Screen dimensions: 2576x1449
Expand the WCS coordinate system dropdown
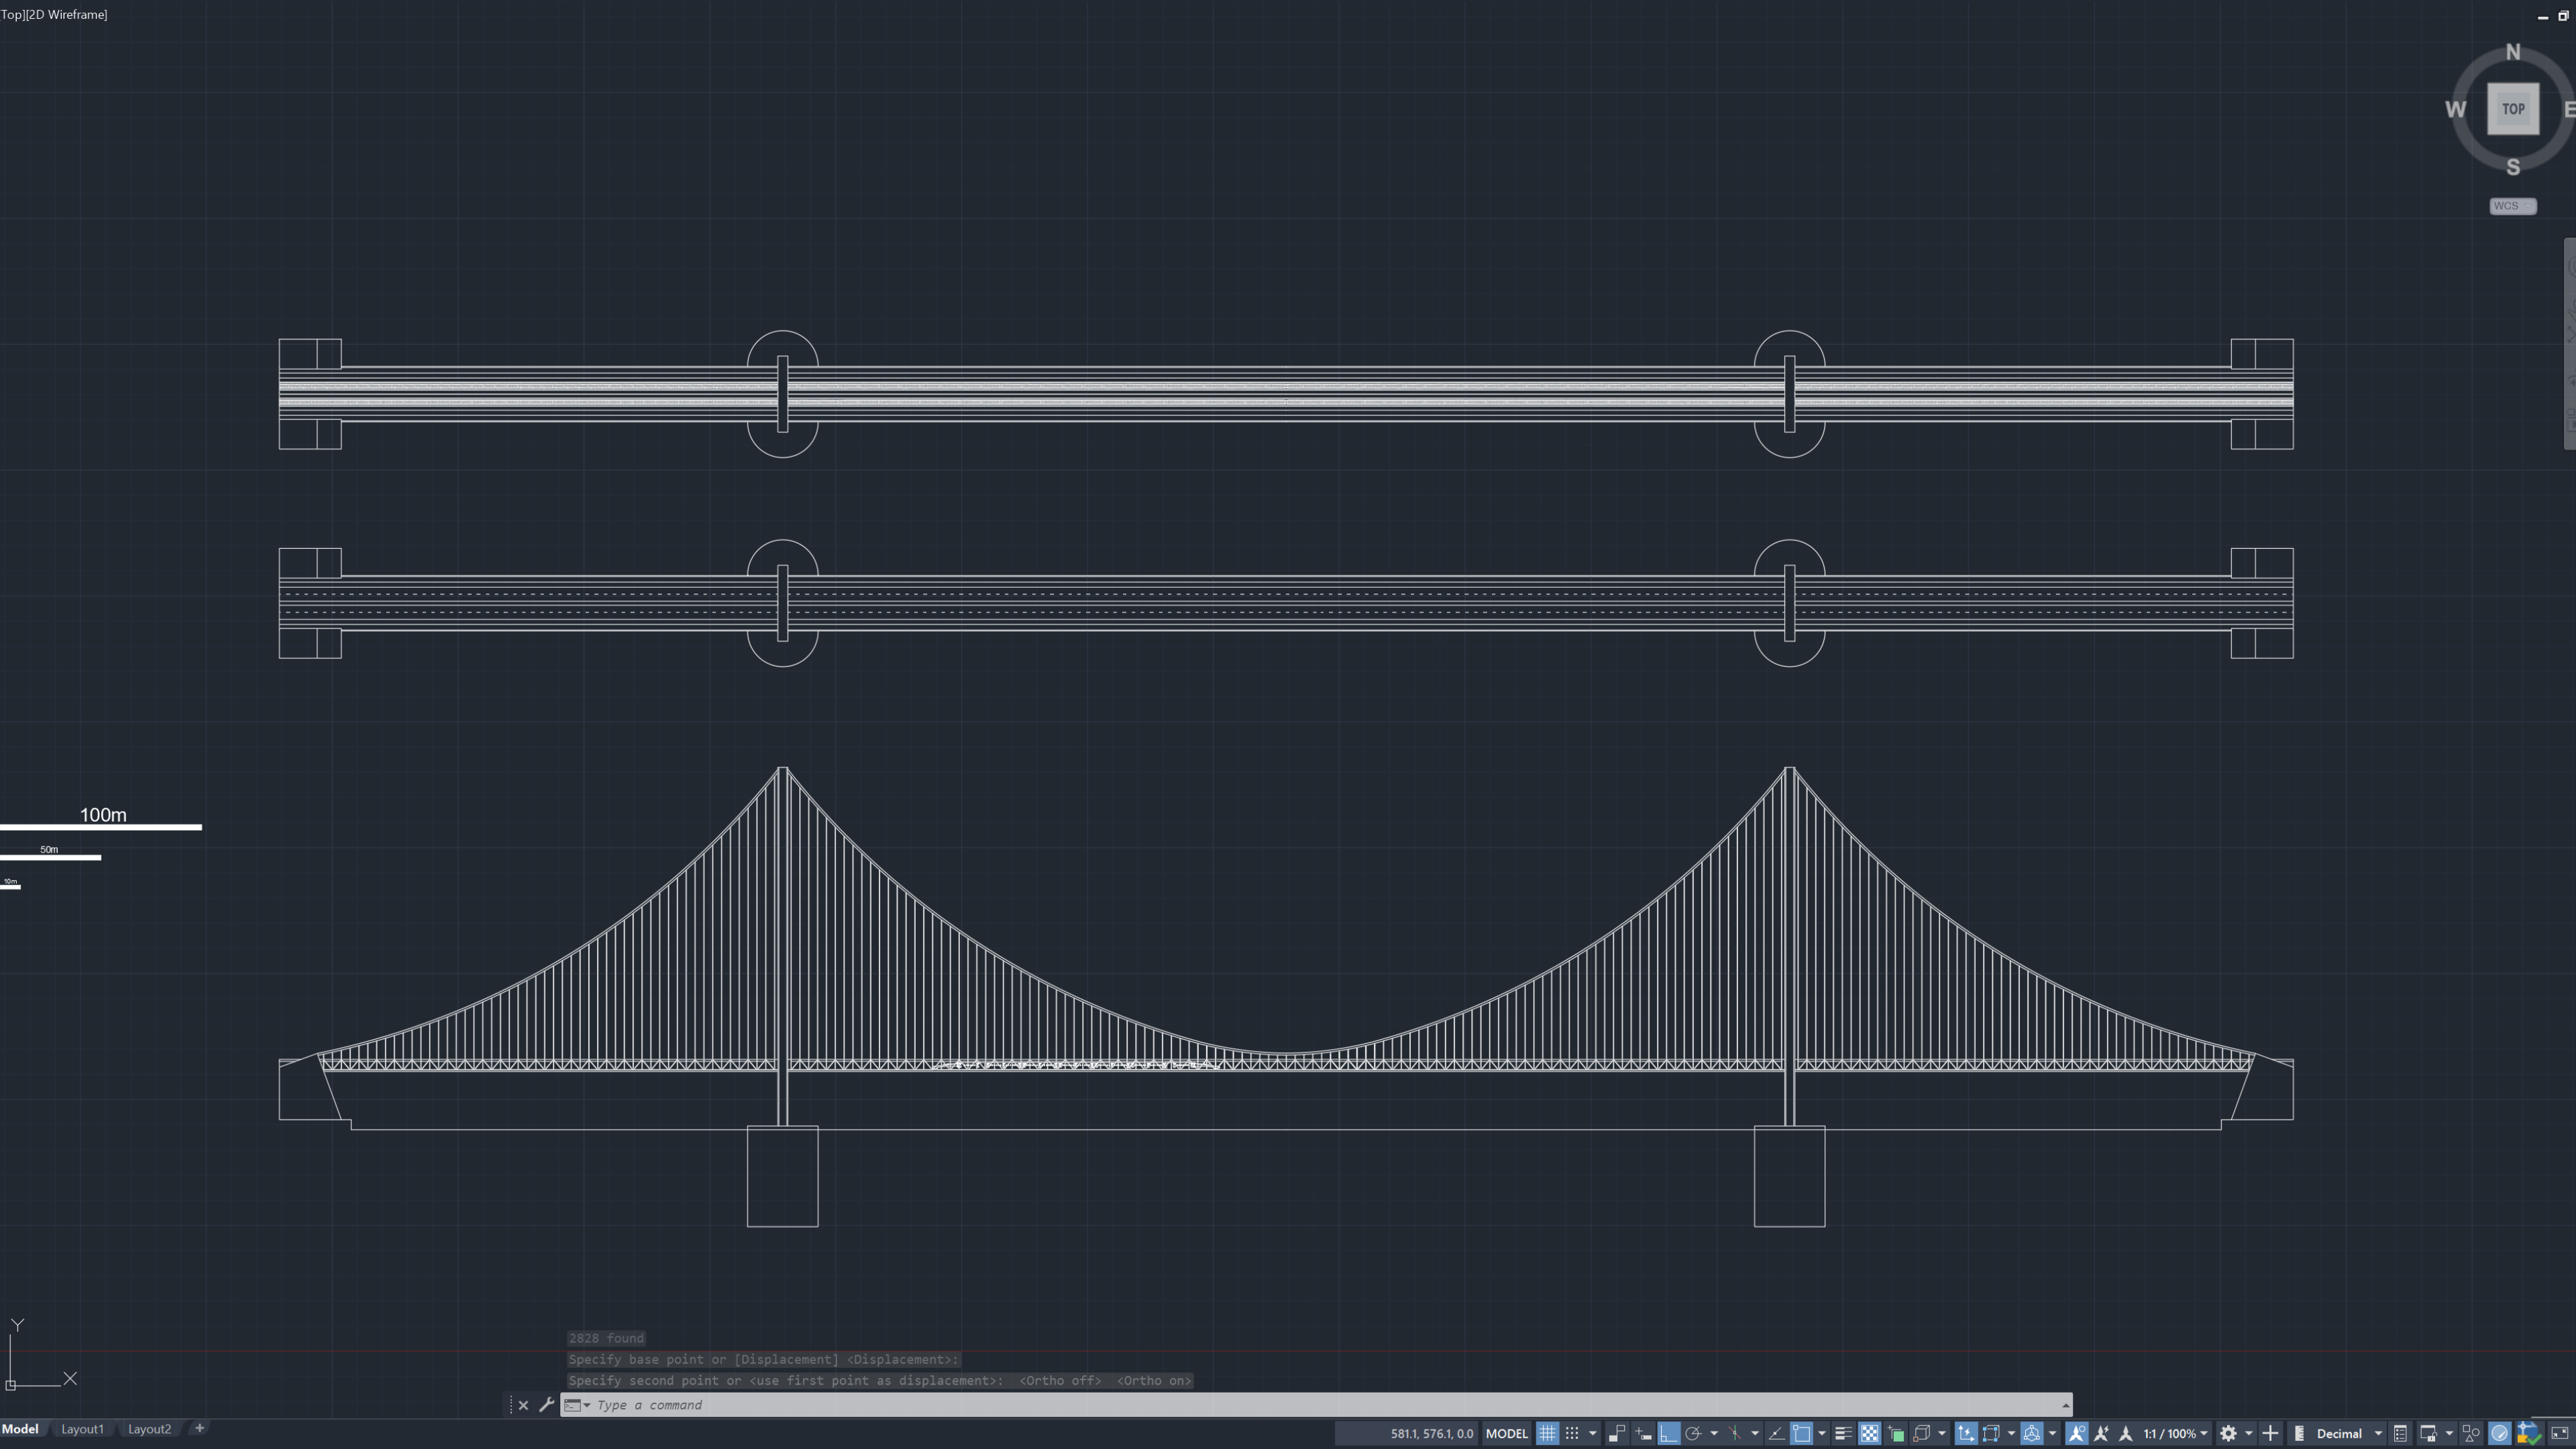click(x=2527, y=206)
